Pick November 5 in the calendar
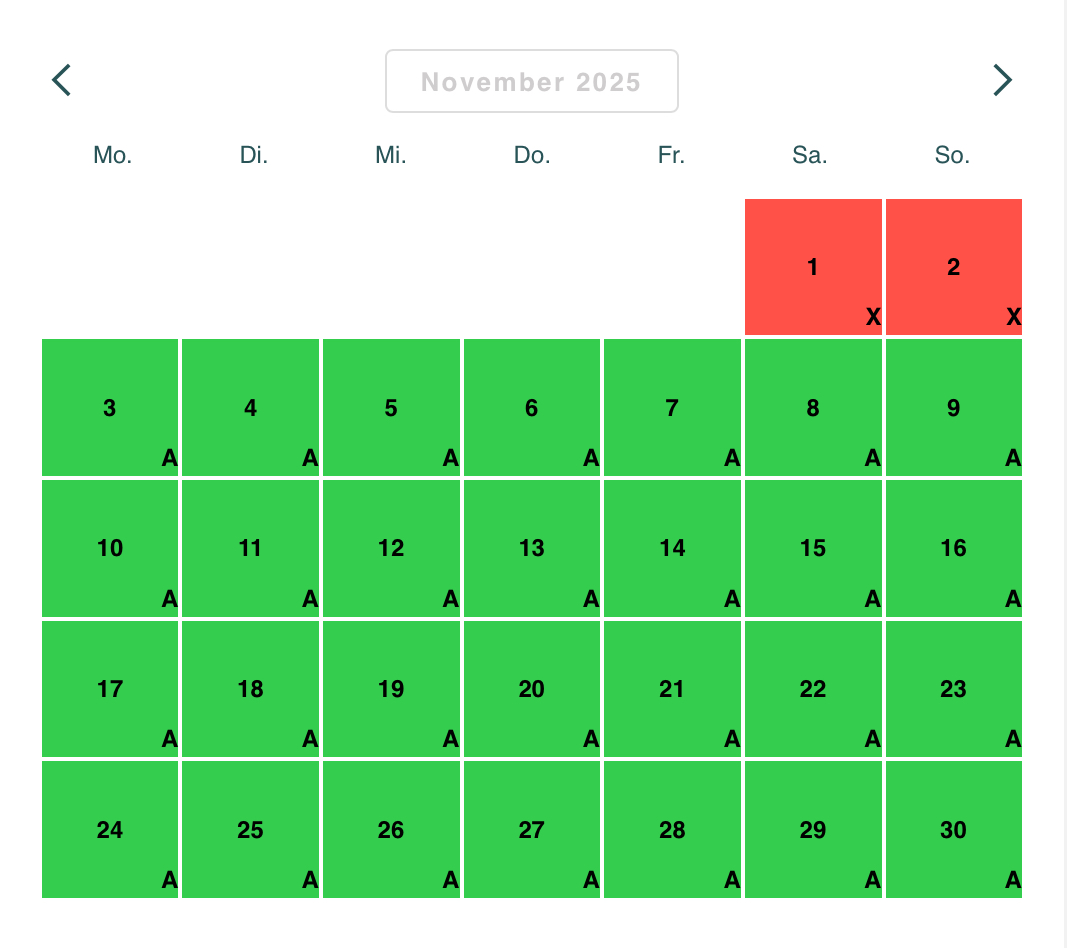Screen dimensions: 1067x948 [391, 408]
